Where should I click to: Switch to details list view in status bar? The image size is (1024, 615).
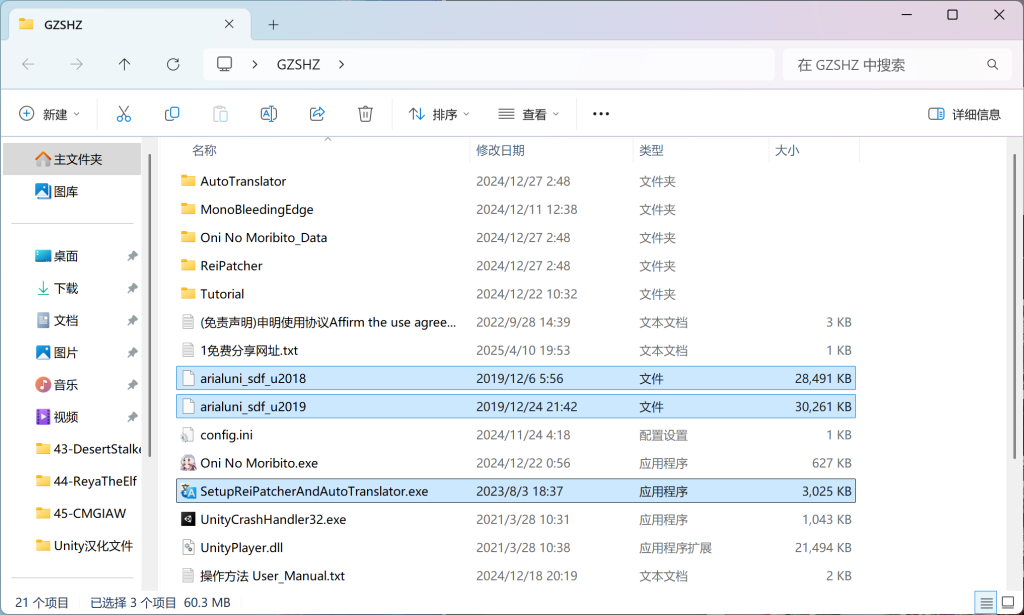tap(986, 603)
